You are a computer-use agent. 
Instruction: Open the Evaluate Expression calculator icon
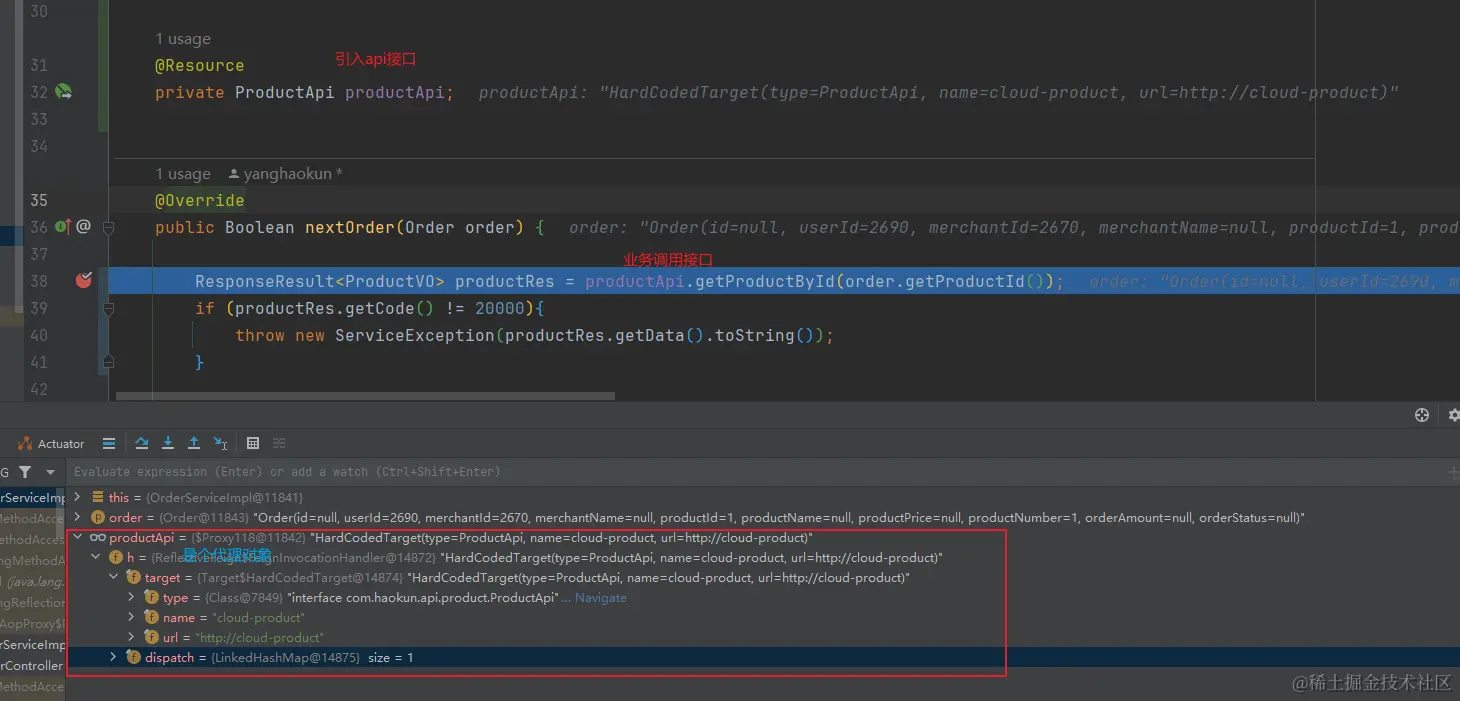pyautogui.click(x=253, y=444)
